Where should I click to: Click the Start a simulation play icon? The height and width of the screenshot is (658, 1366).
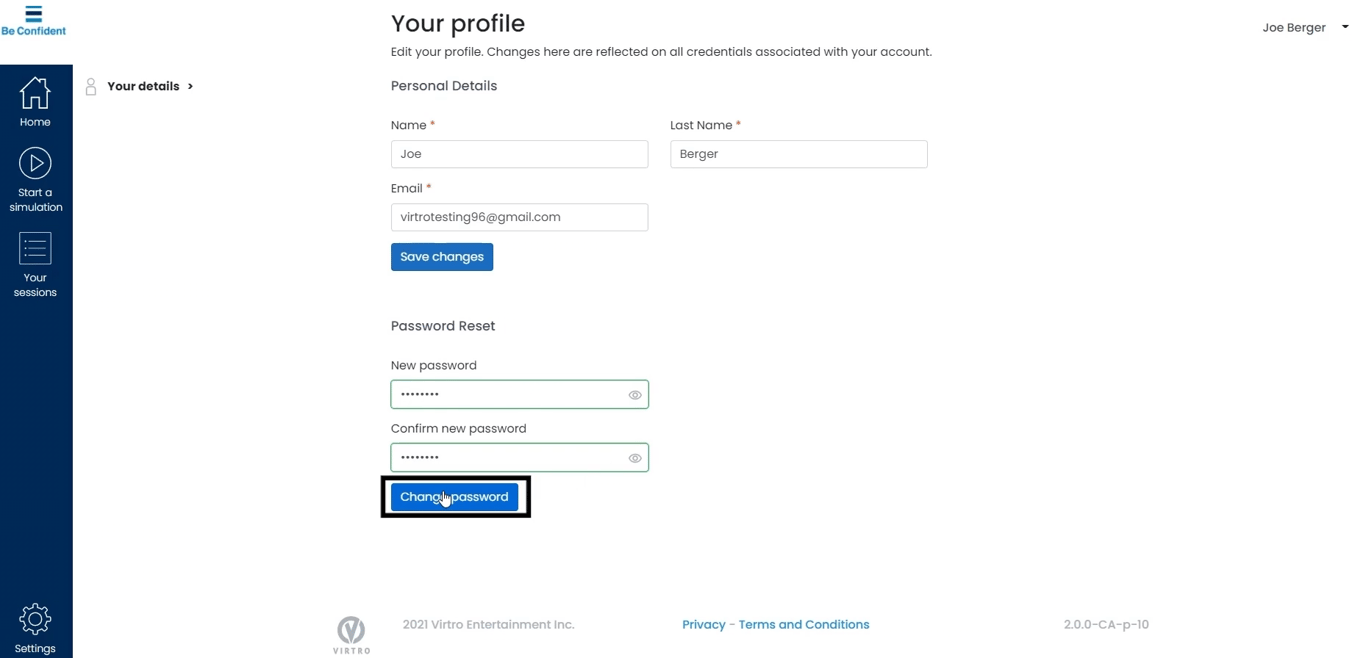click(35, 163)
